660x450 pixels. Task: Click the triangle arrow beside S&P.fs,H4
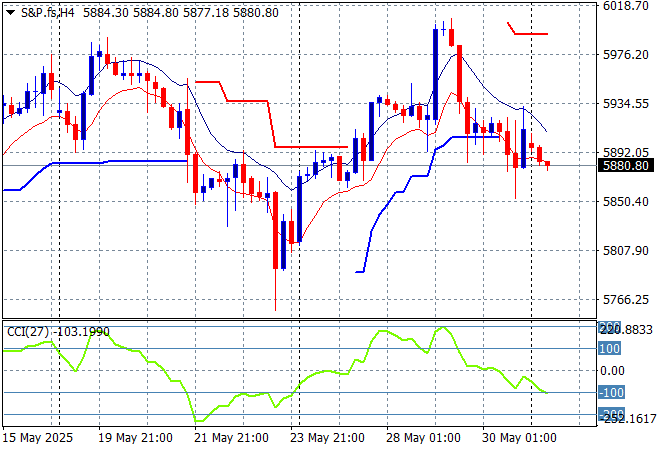point(10,11)
